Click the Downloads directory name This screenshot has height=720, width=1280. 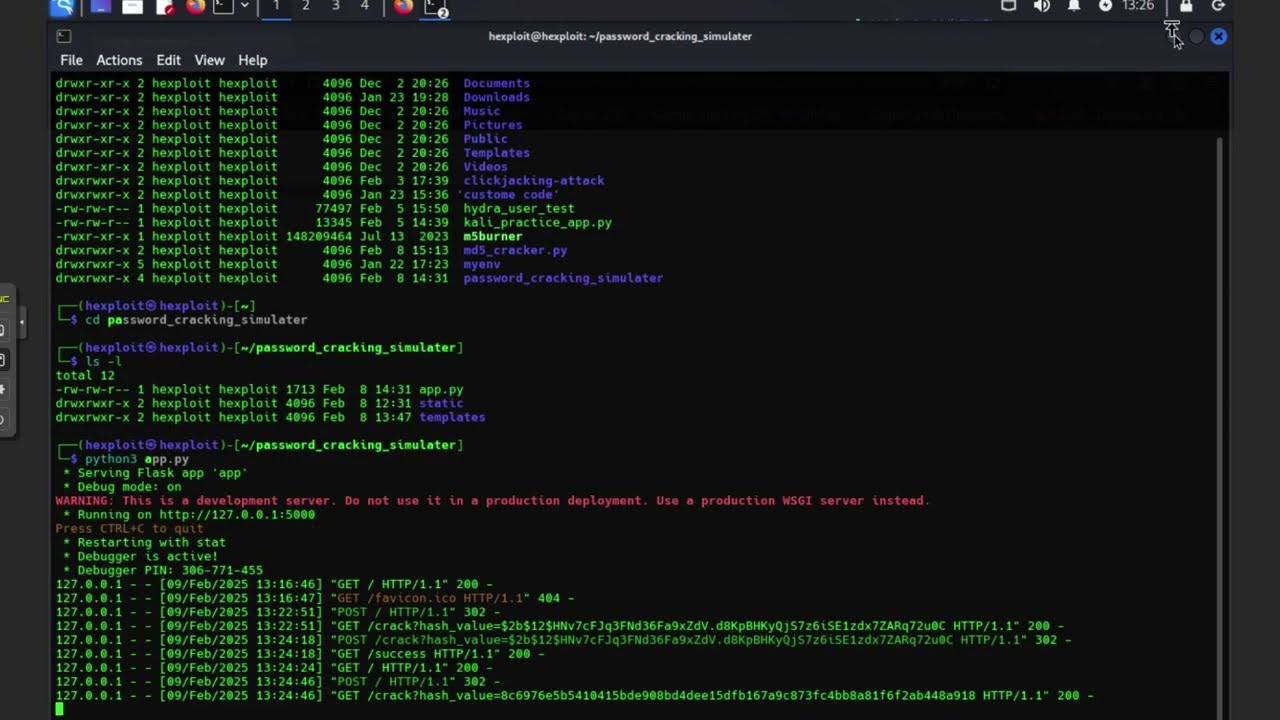point(496,97)
